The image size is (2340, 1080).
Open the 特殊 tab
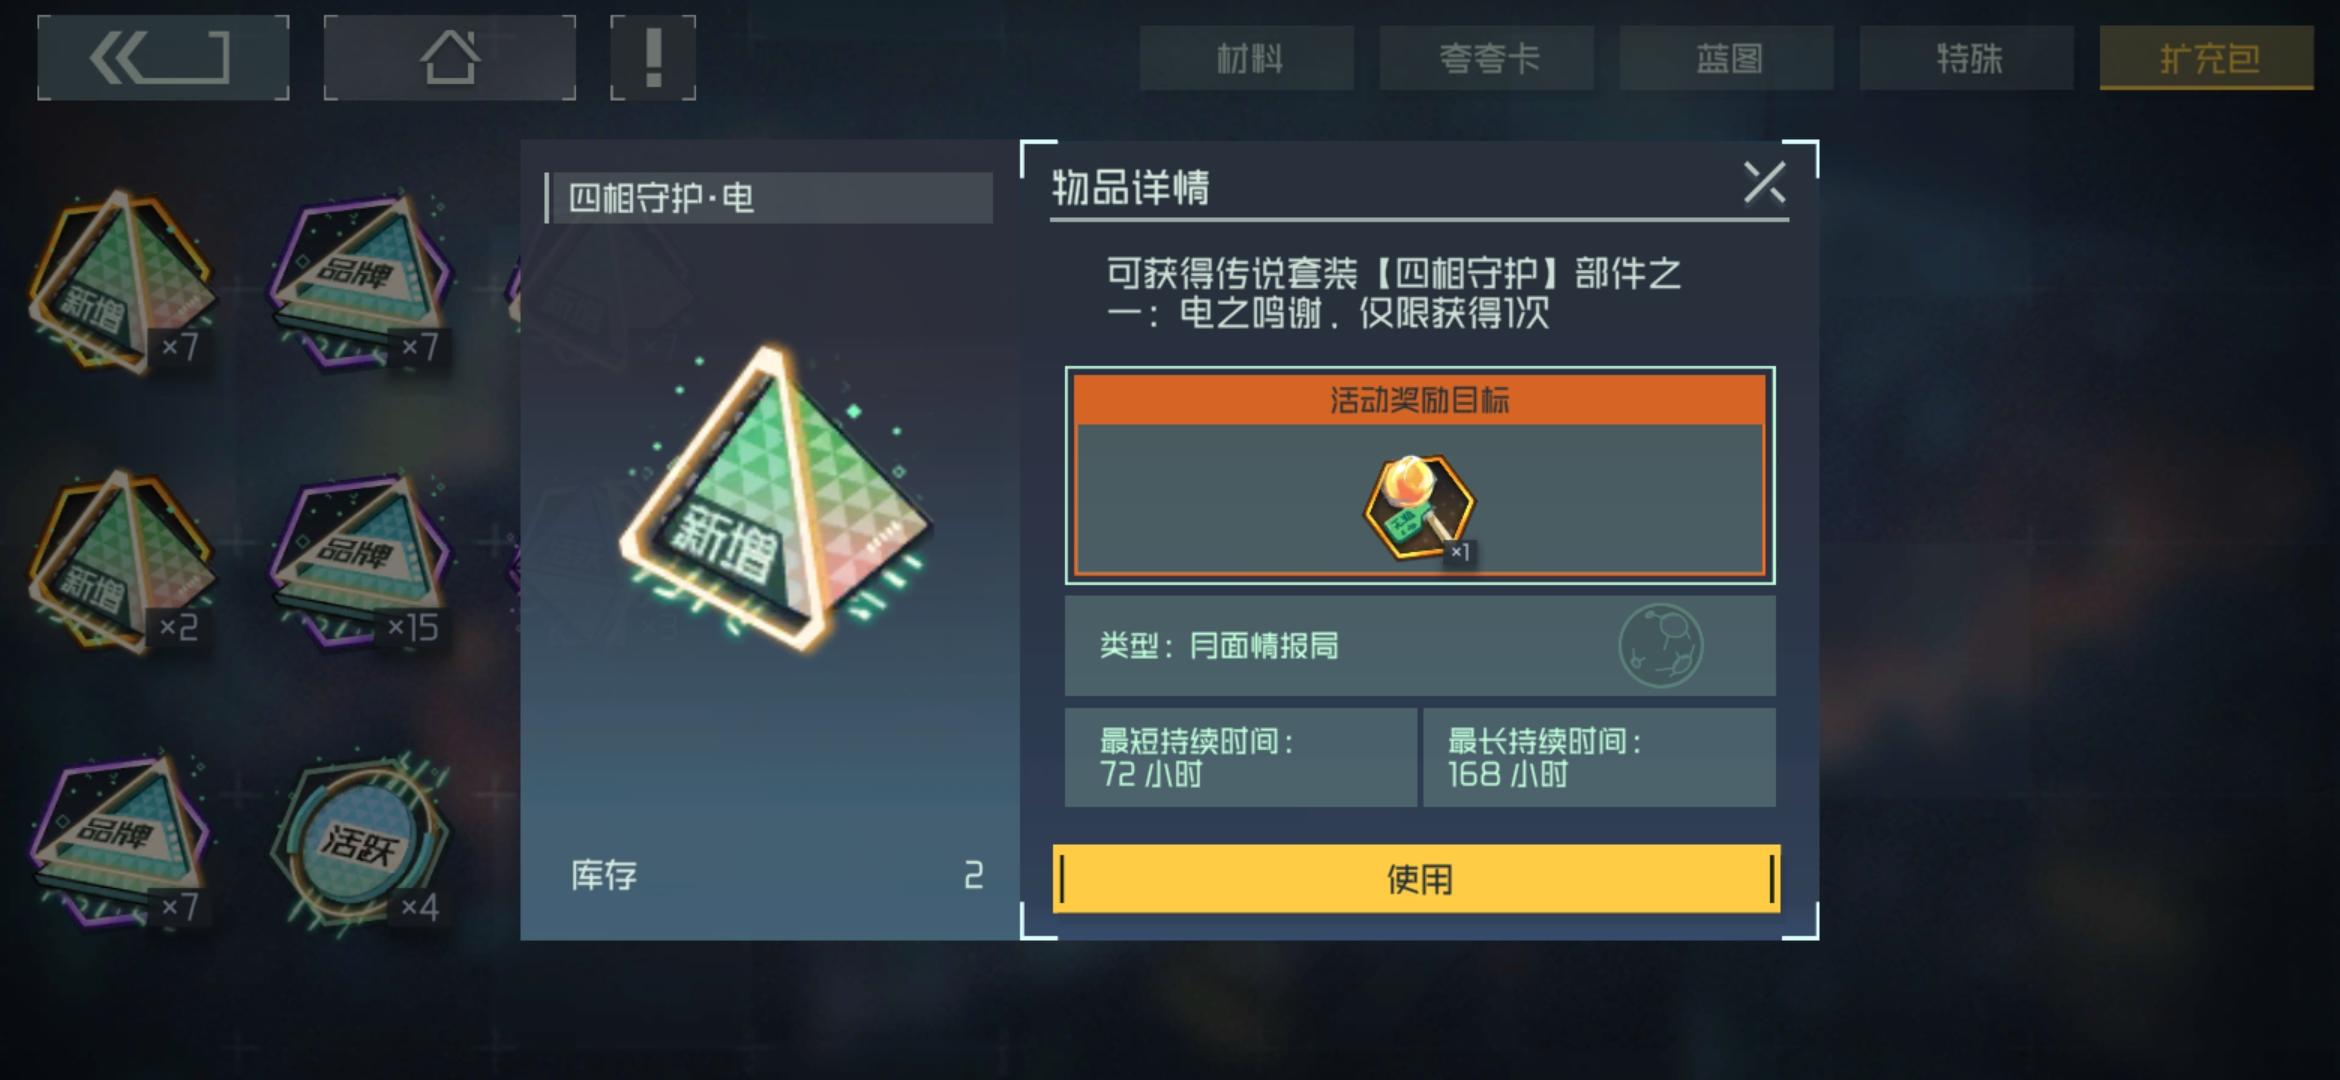coord(1967,58)
